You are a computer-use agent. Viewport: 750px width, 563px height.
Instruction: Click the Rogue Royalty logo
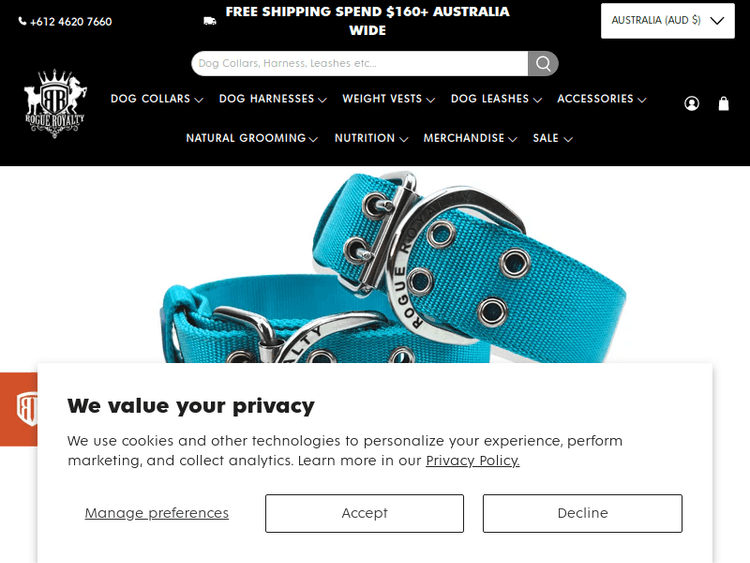click(x=55, y=103)
